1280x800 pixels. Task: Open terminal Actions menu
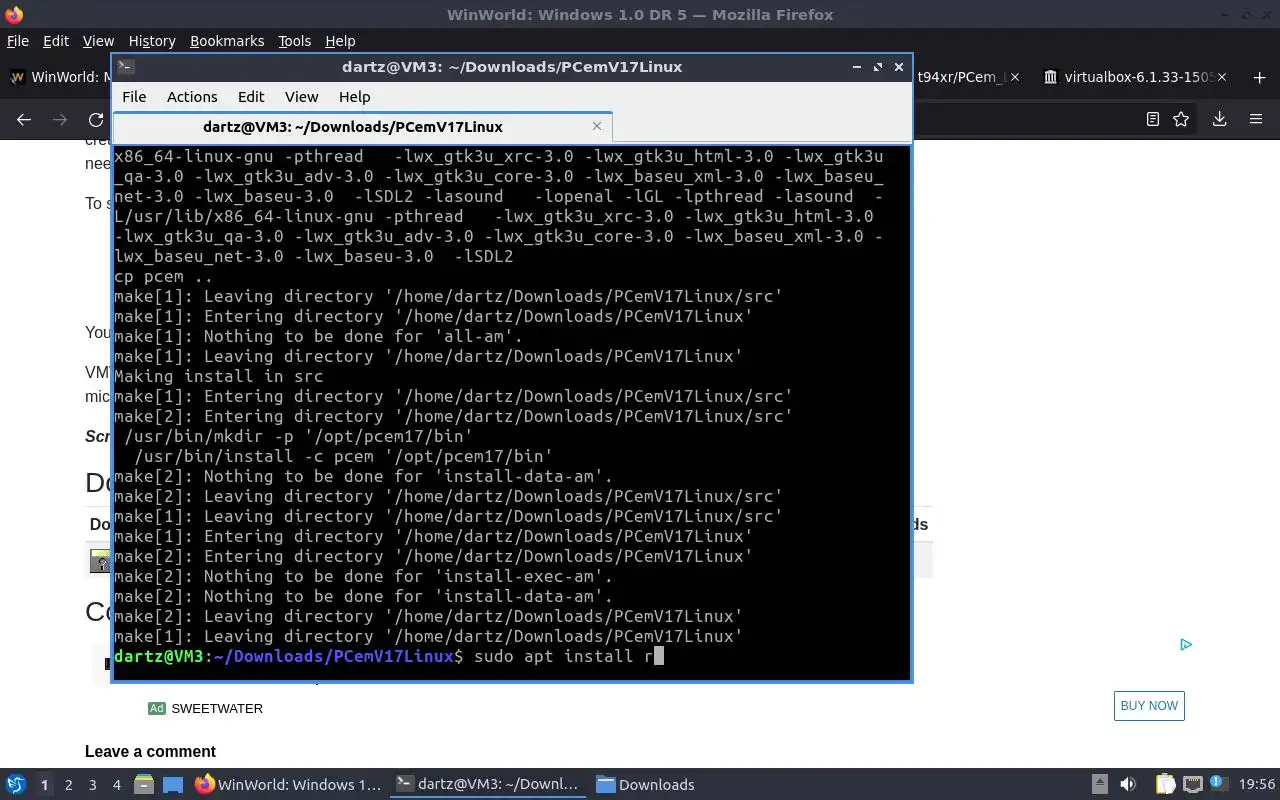point(192,96)
